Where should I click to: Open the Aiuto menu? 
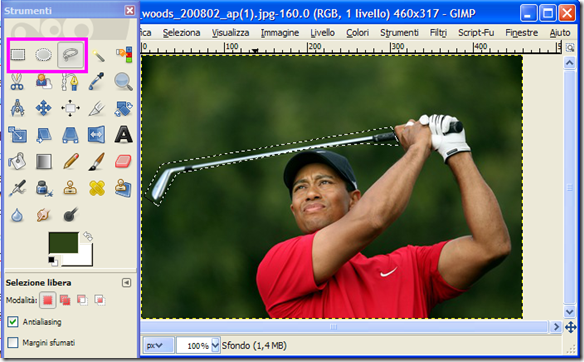point(560,33)
